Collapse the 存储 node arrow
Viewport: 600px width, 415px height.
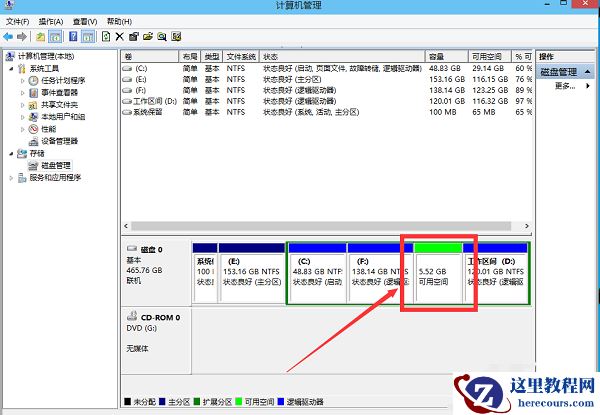pos(11,154)
